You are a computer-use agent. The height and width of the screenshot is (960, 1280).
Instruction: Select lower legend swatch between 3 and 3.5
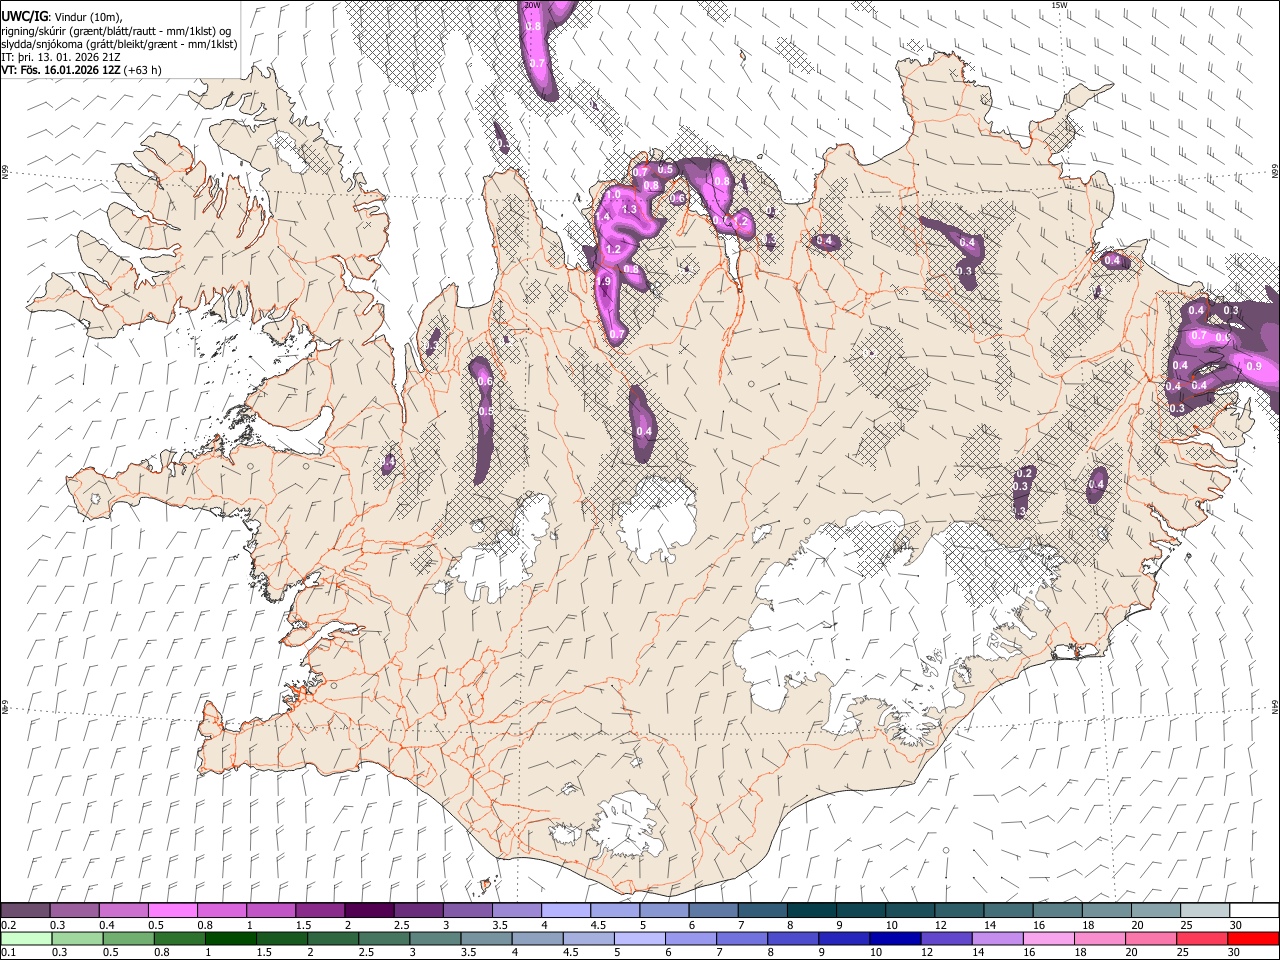tap(435, 938)
